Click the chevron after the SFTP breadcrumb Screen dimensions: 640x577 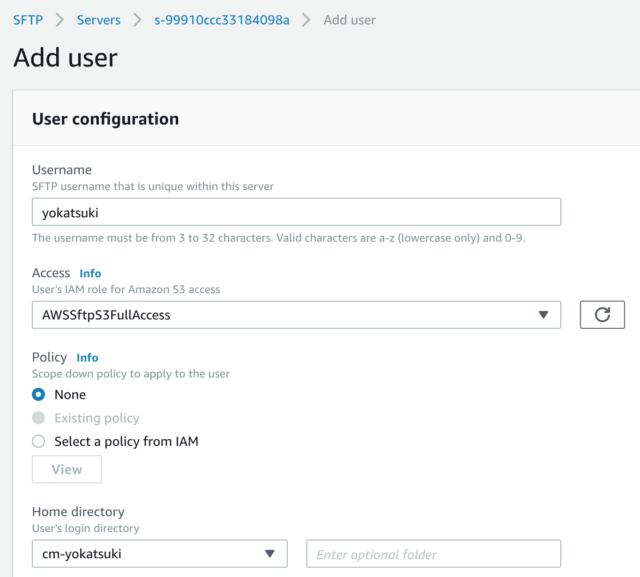(60, 20)
